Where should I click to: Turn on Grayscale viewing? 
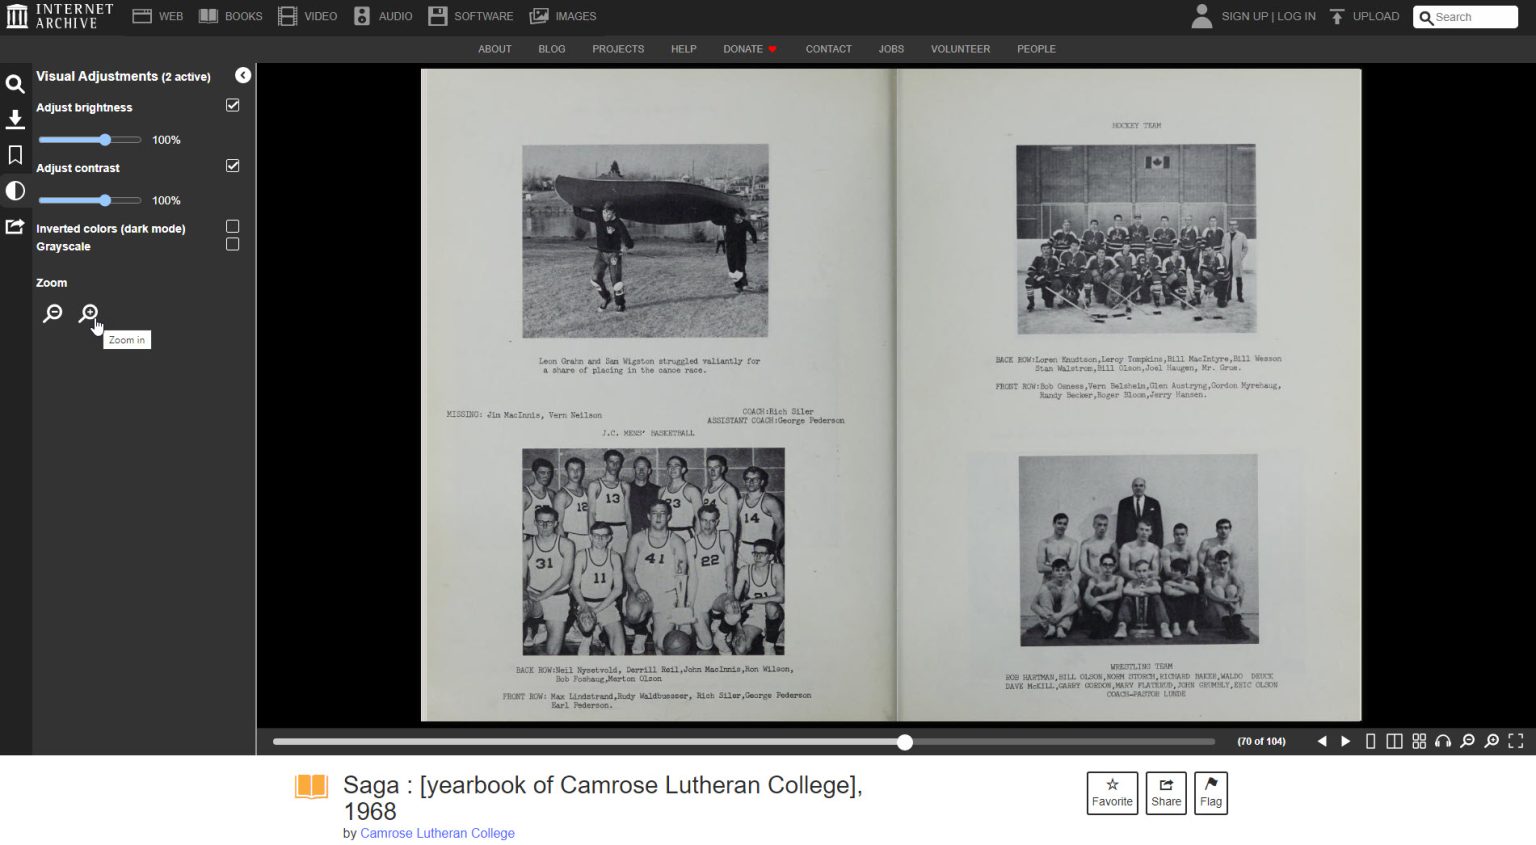[x=232, y=244]
